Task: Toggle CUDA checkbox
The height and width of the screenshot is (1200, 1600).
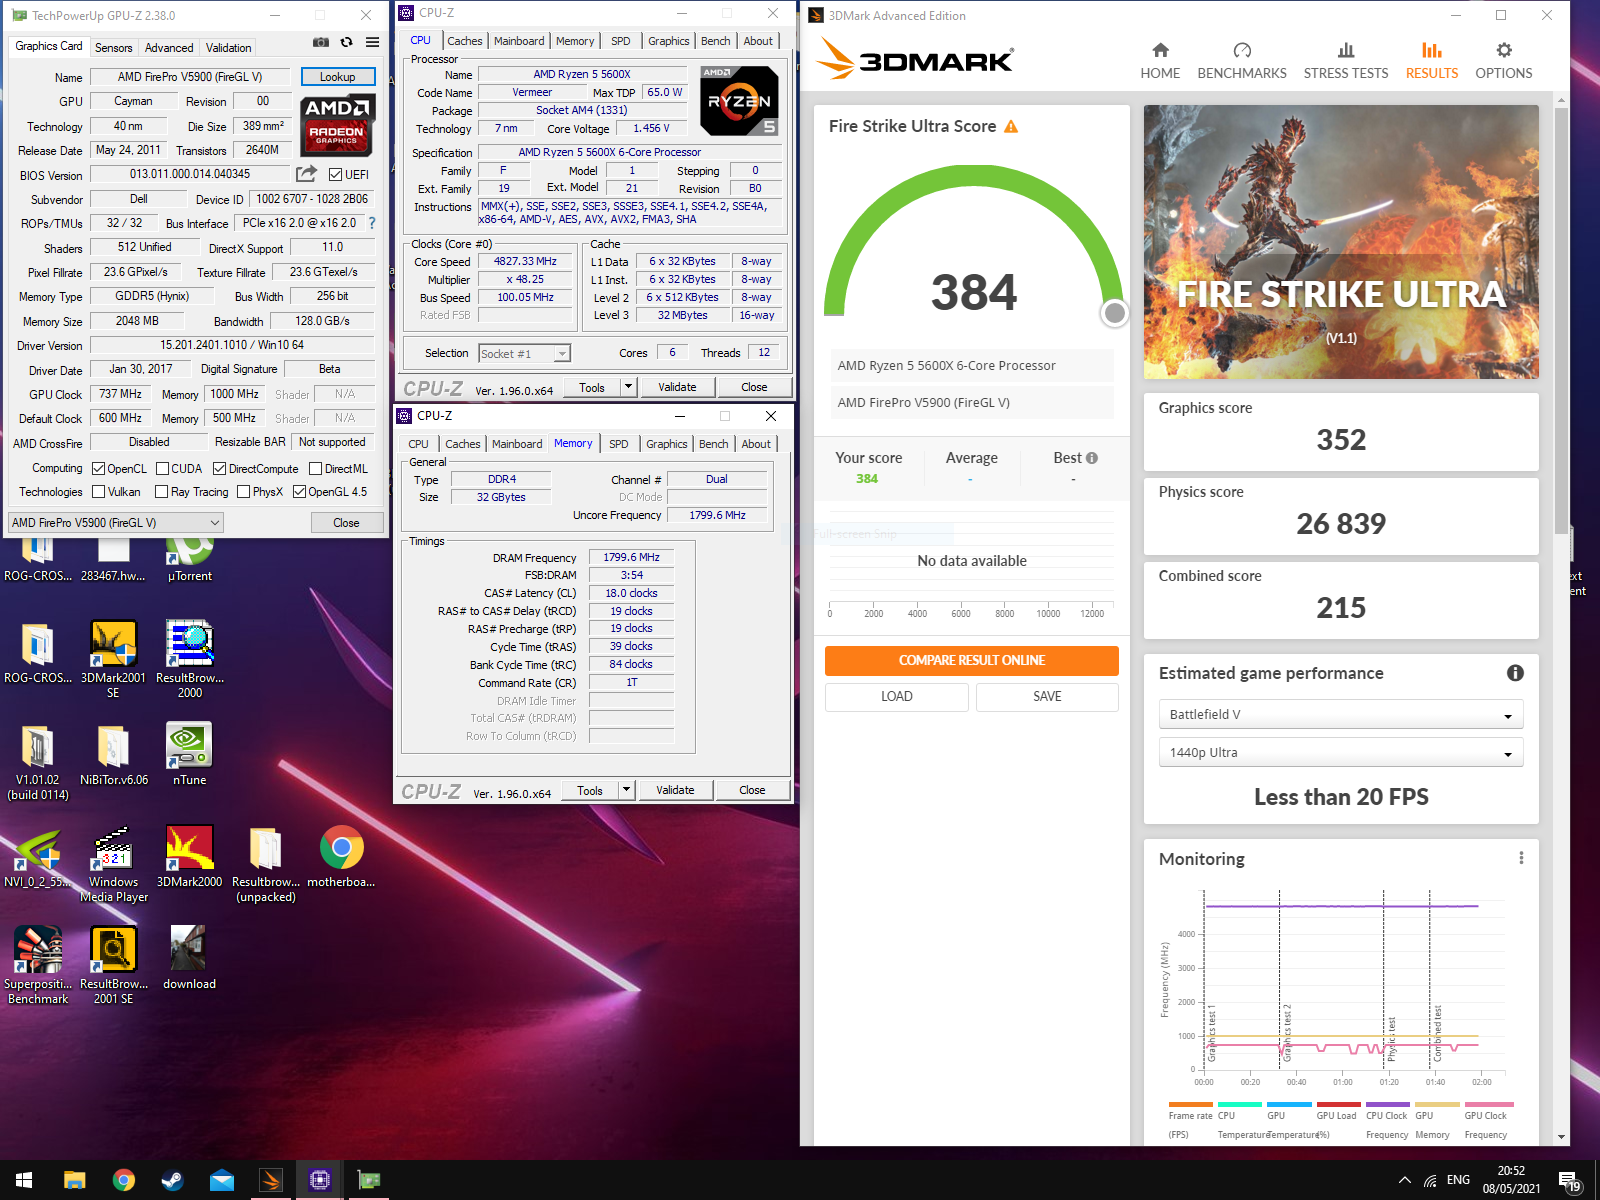Action: coord(162,468)
